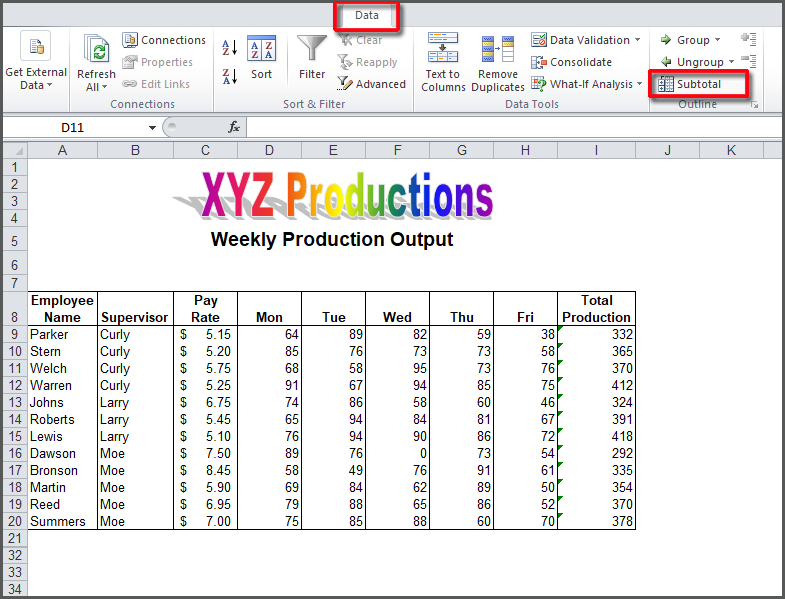Click the Total Production header cell

596,309
